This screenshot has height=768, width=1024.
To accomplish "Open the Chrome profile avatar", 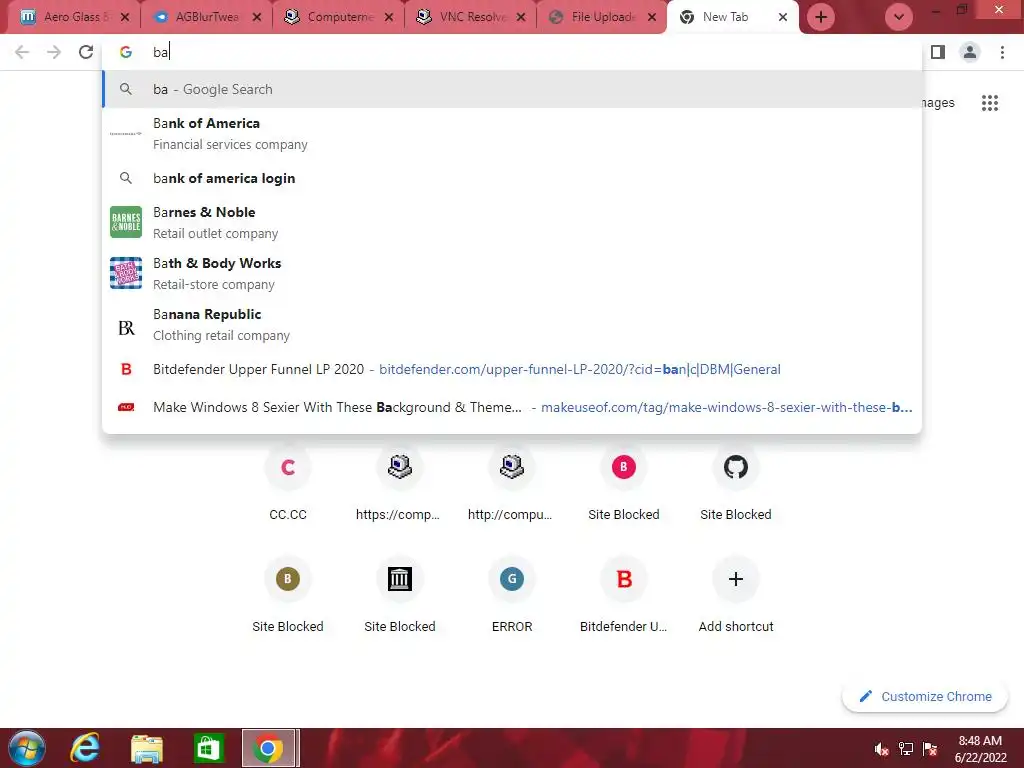I will pyautogui.click(x=970, y=52).
